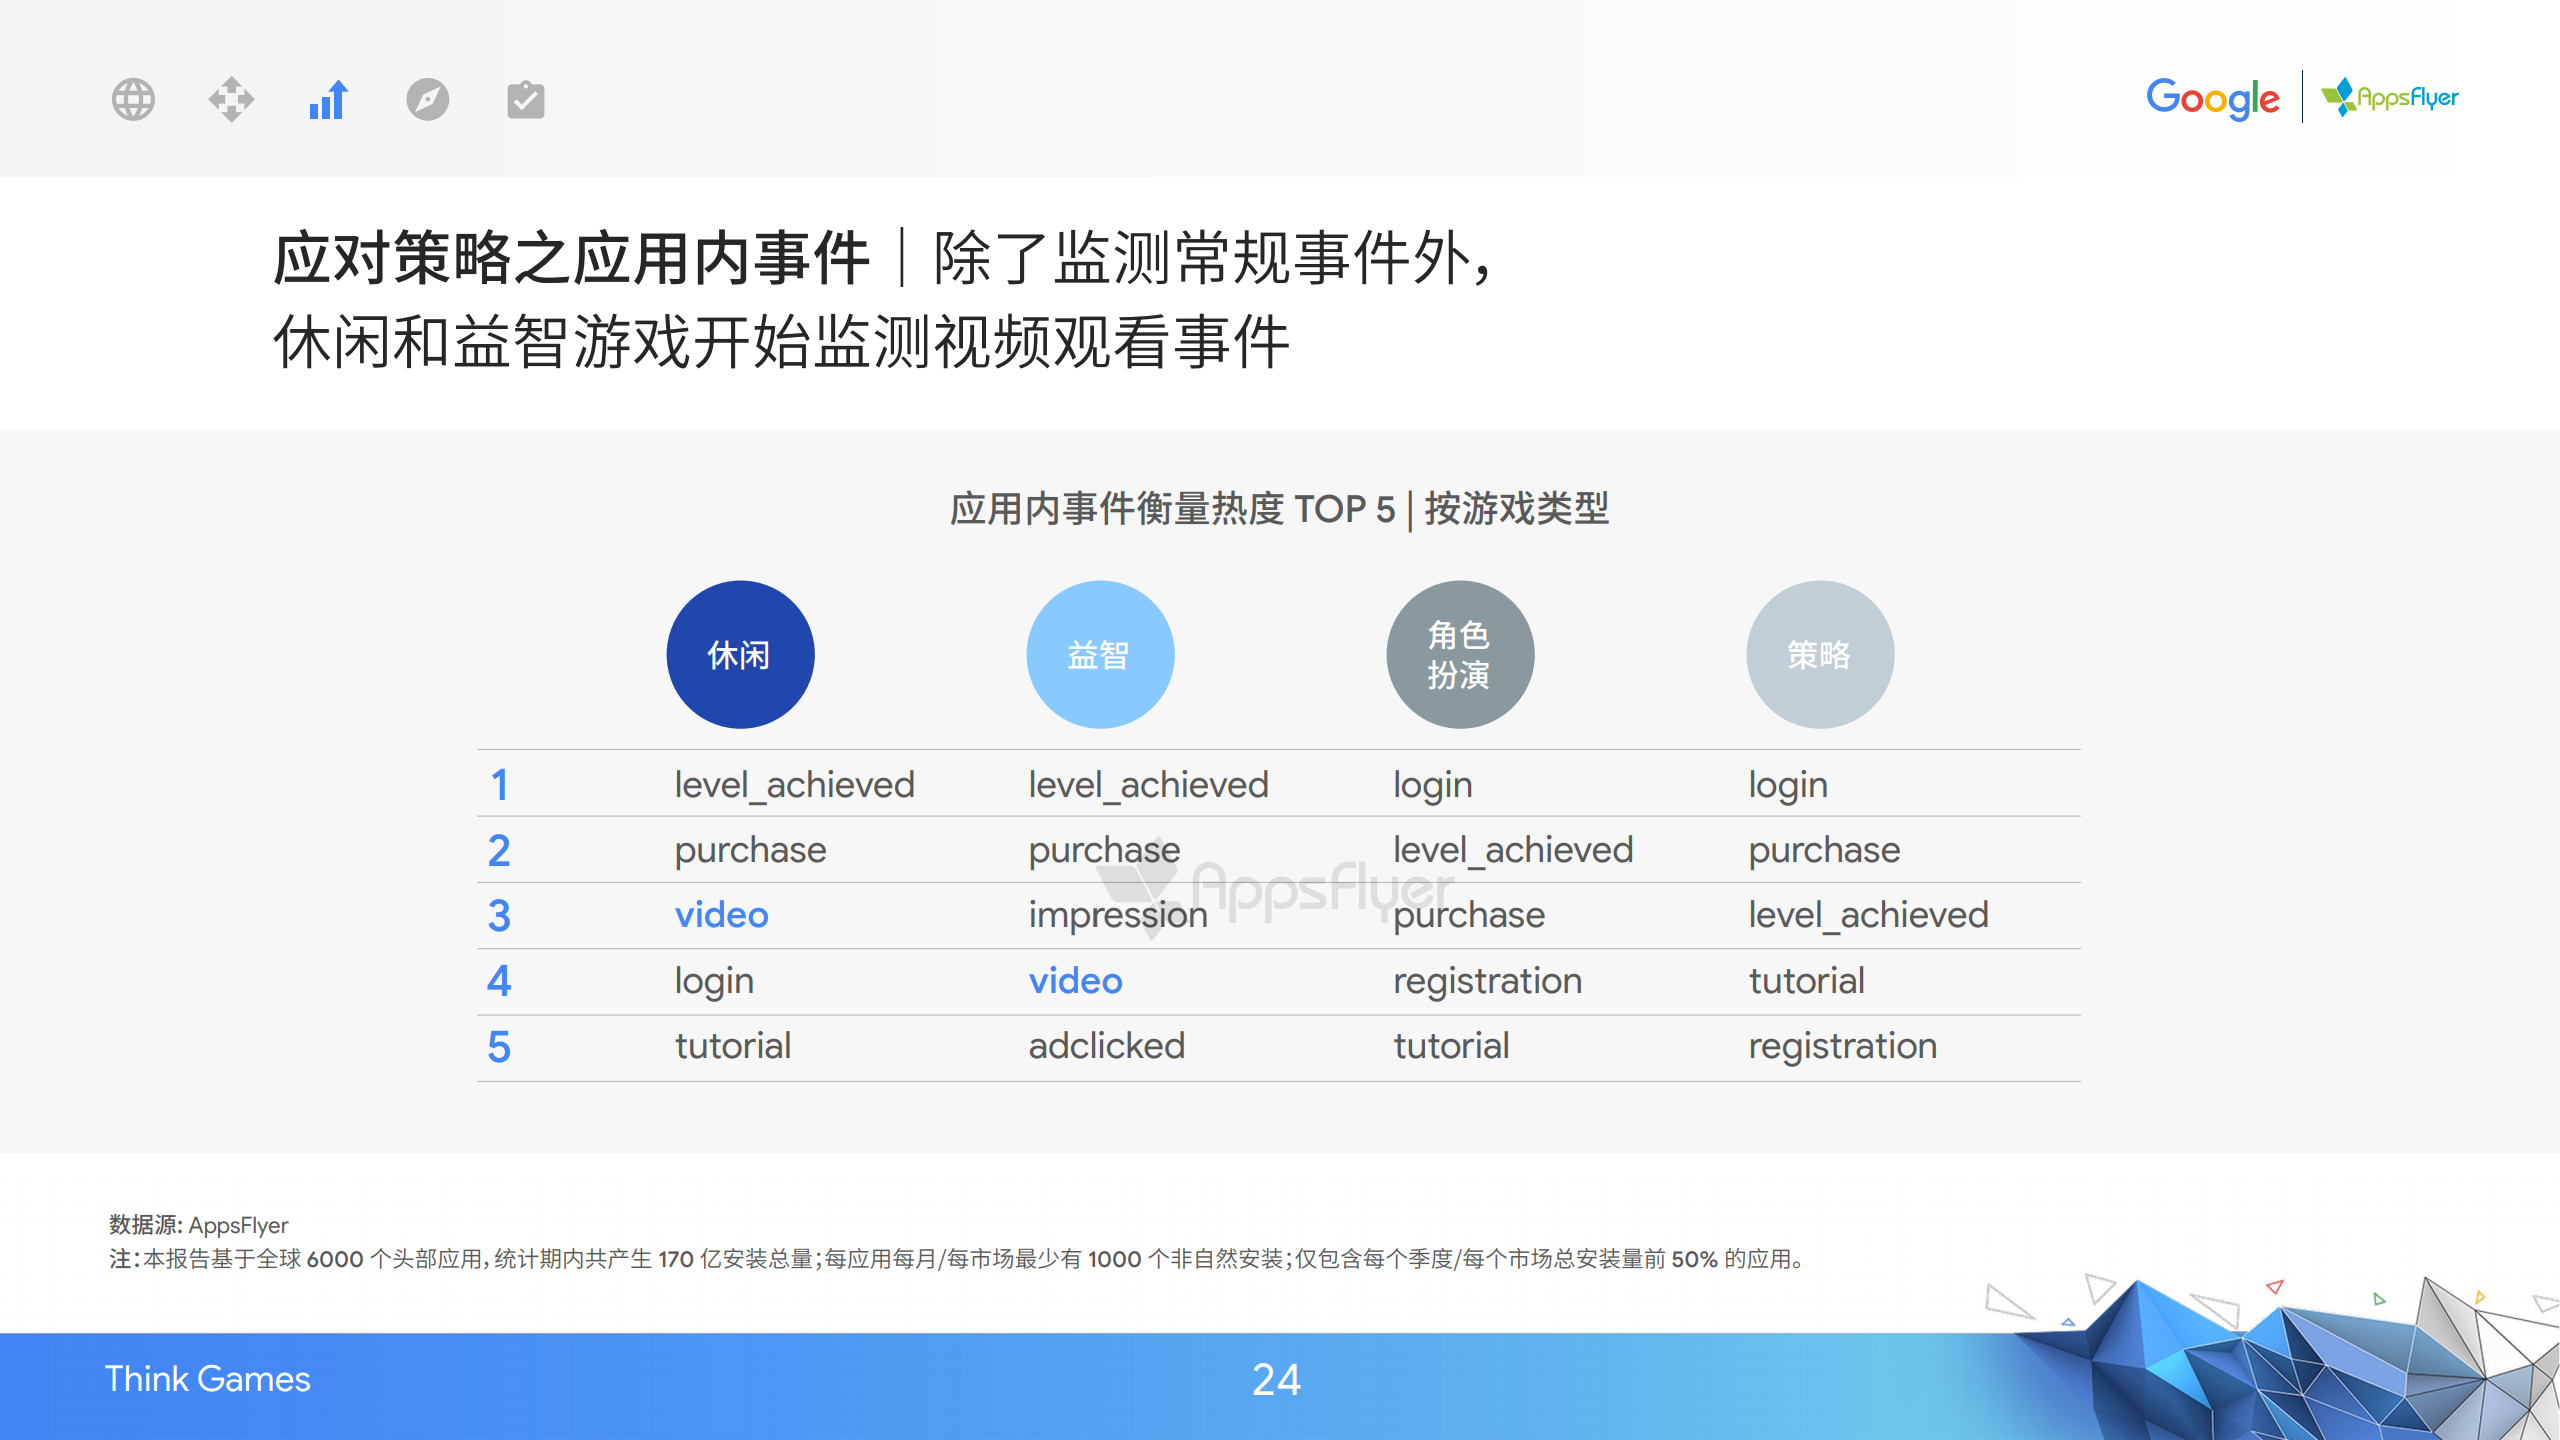
Task: Click the pale 策略 category circle
Action: [1819, 655]
